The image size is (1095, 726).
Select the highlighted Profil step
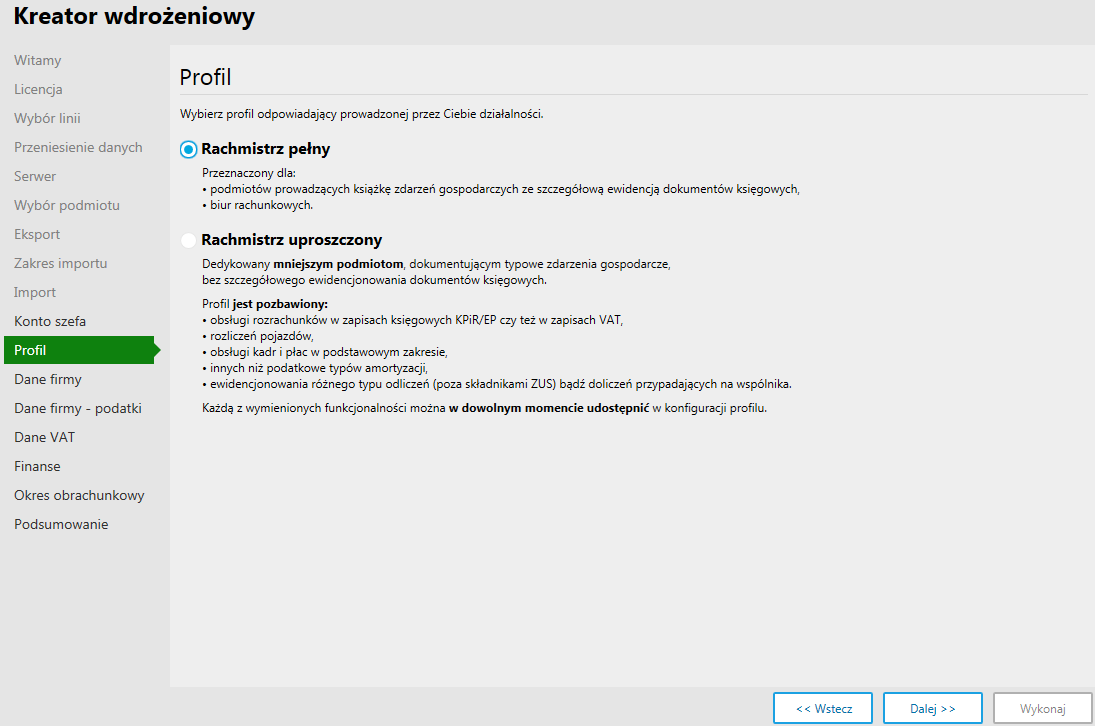[x=82, y=350]
